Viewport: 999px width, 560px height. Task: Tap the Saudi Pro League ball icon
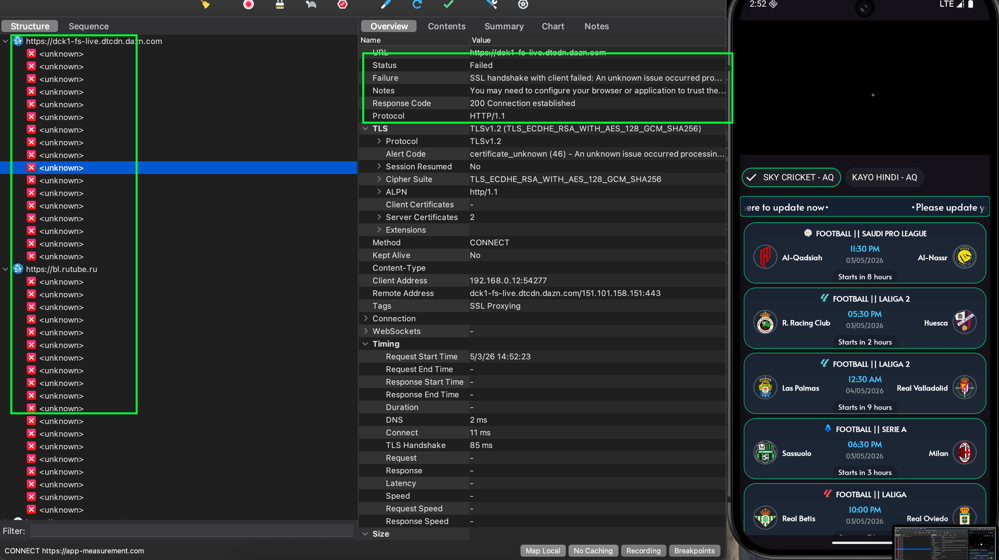808,233
